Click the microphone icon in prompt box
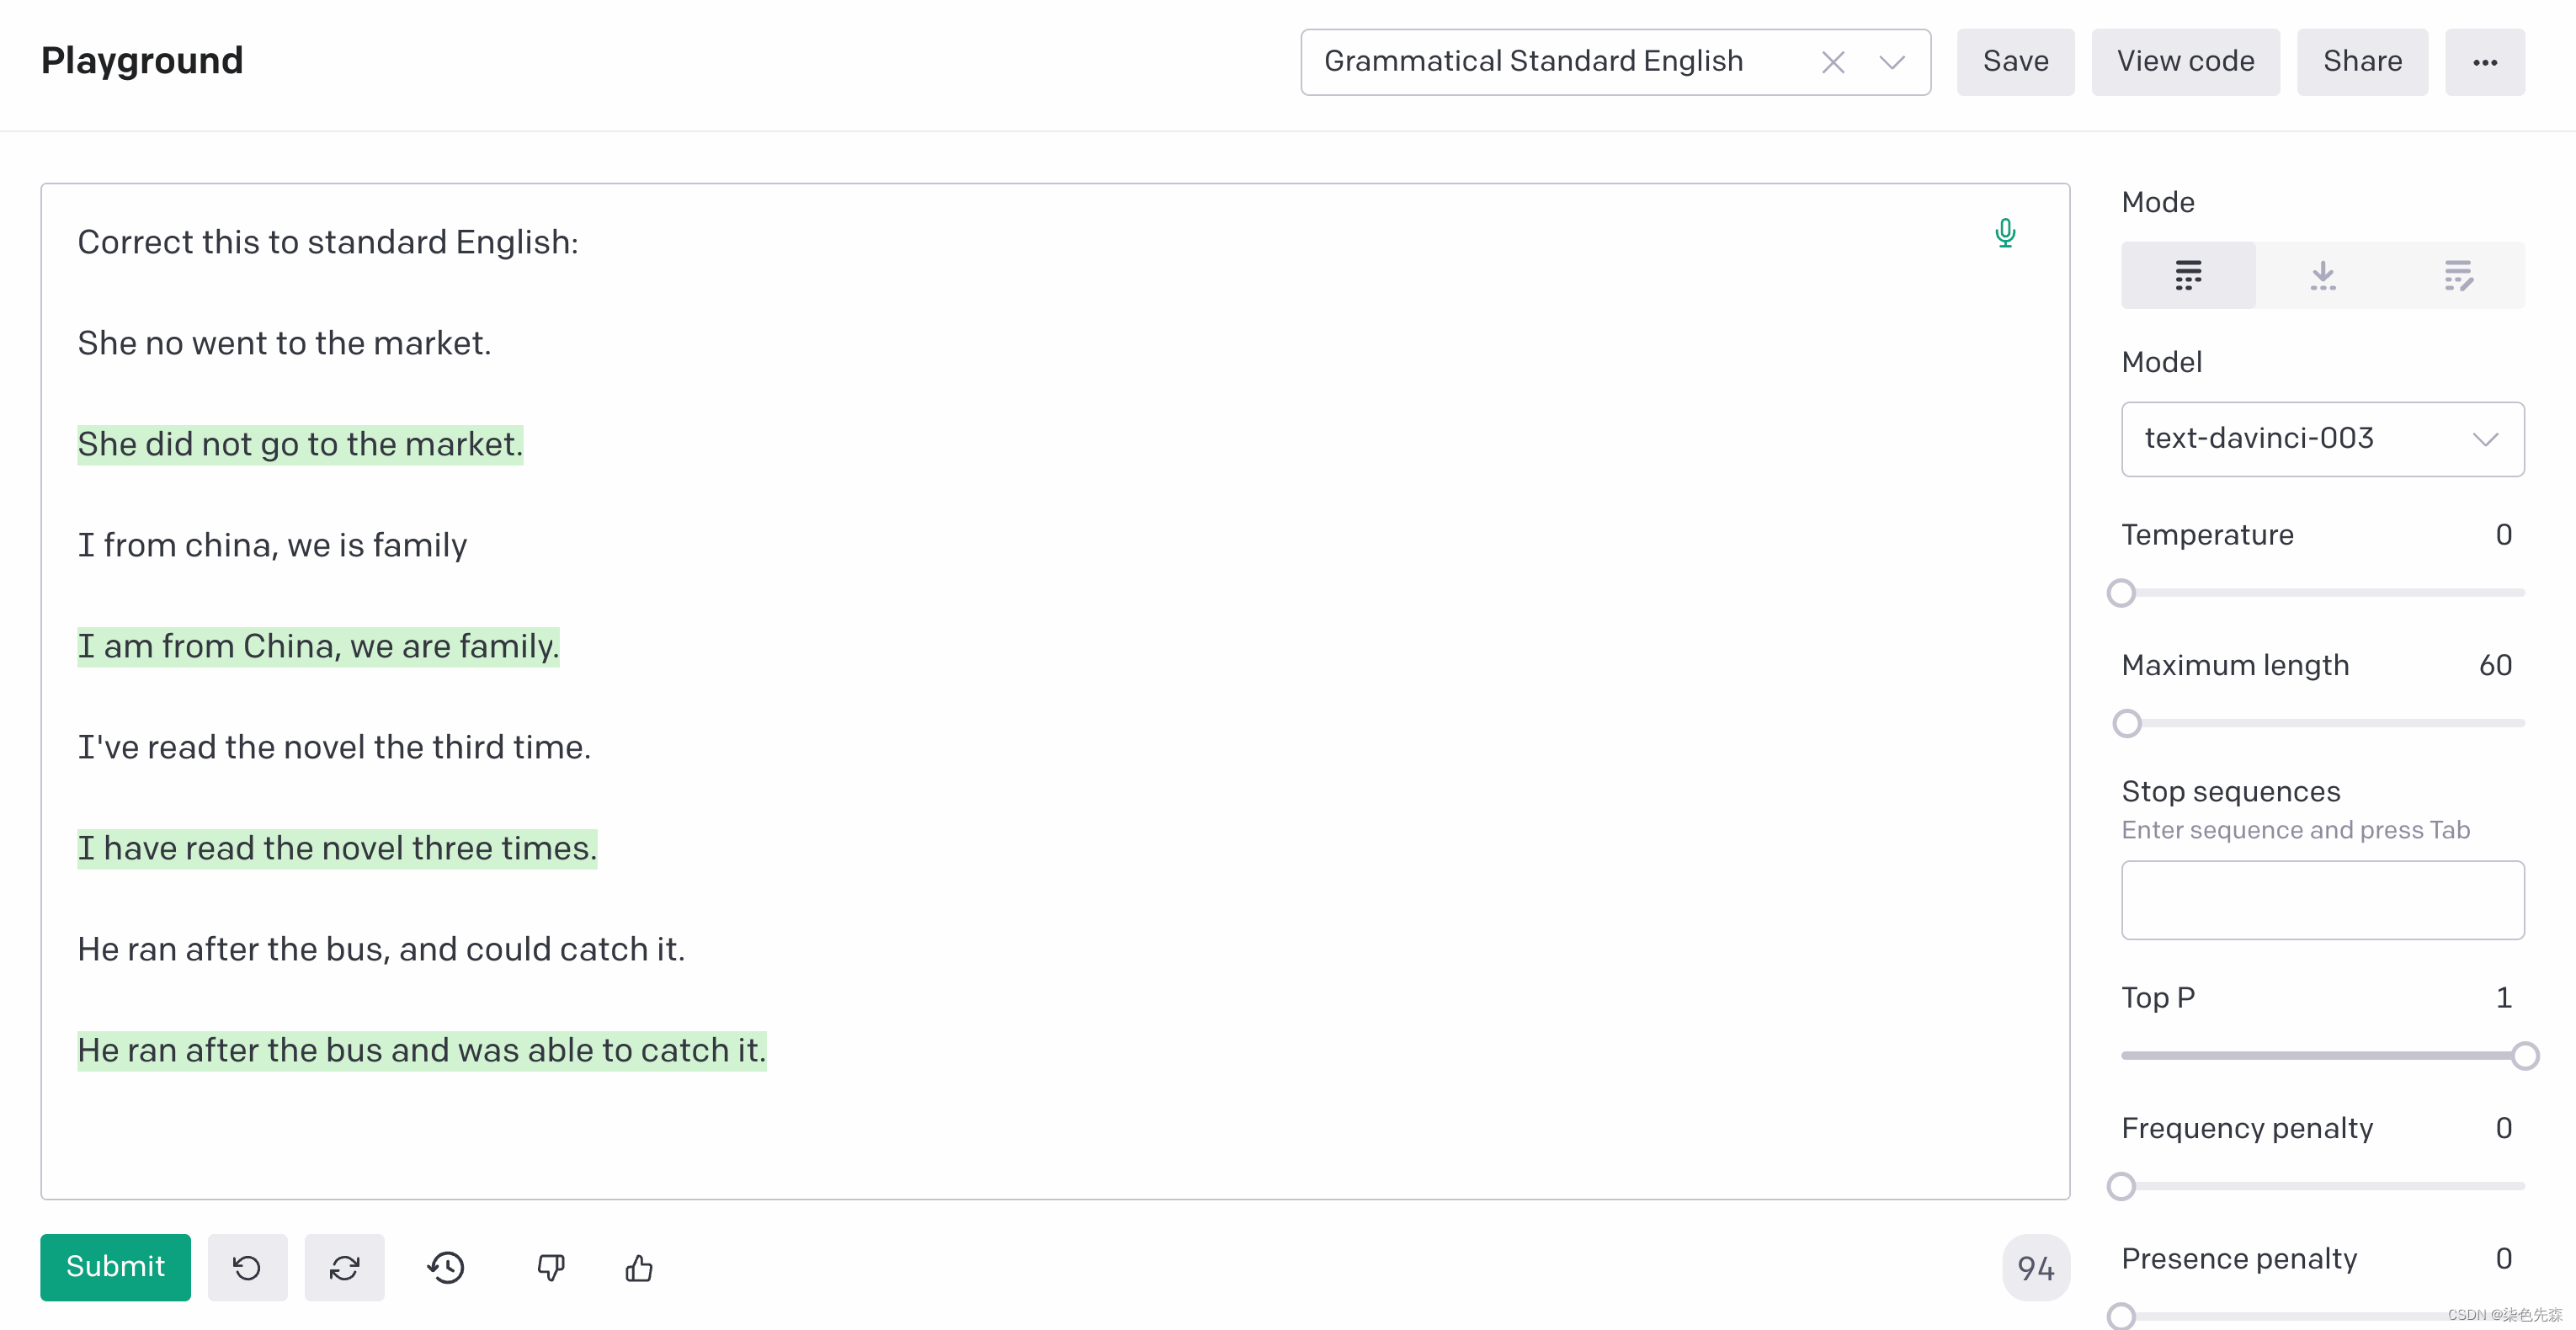The image size is (2576, 1330). 2004,234
